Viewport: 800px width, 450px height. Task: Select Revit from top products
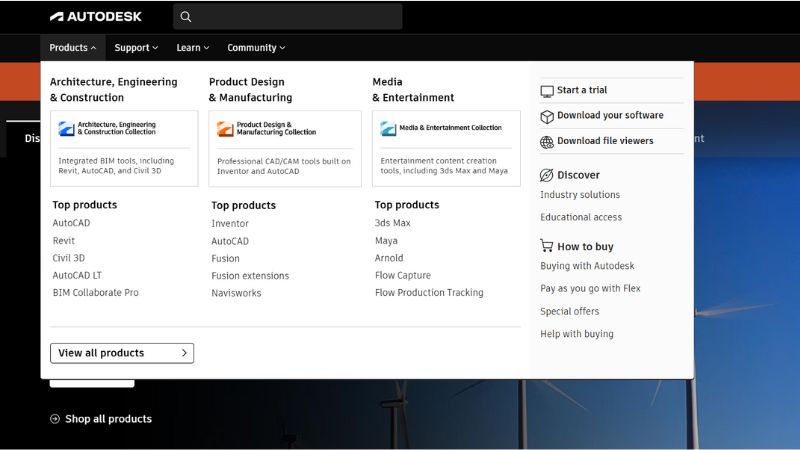click(64, 241)
